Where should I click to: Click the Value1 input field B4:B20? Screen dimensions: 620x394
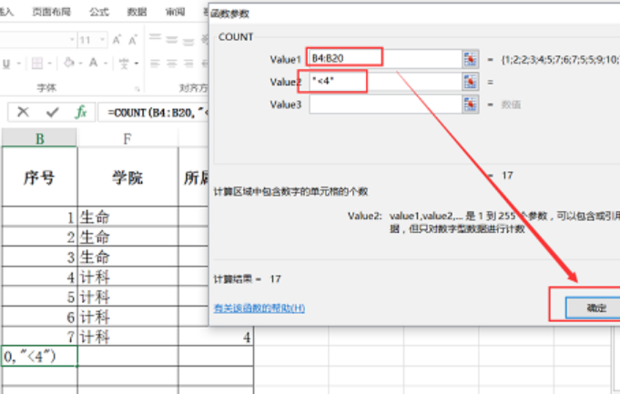pyautogui.click(x=386, y=59)
